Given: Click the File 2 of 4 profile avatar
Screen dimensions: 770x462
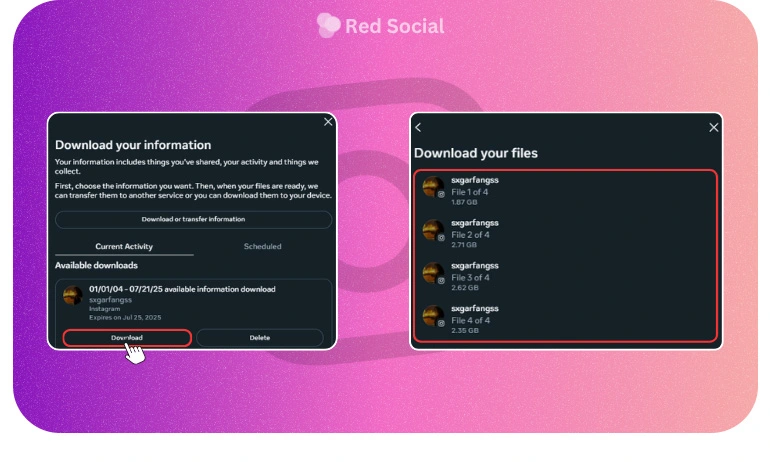Looking at the screenshot, I should coord(432,230).
